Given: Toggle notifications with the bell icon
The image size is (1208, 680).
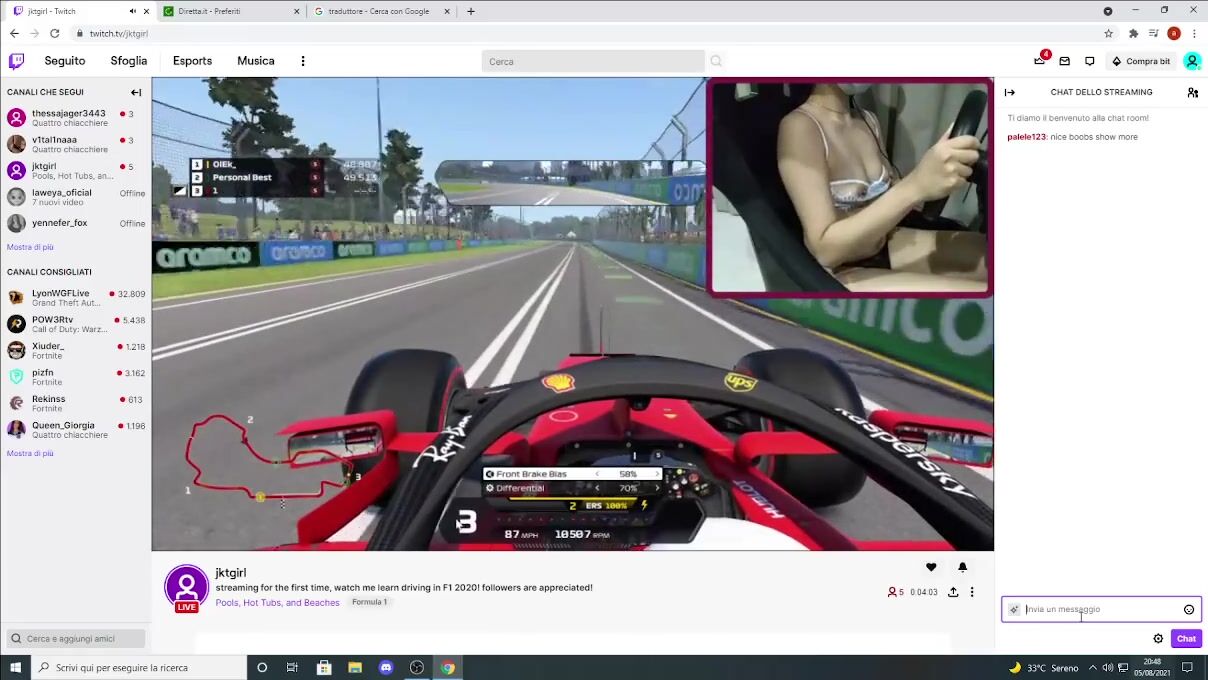Looking at the screenshot, I should pos(962,567).
